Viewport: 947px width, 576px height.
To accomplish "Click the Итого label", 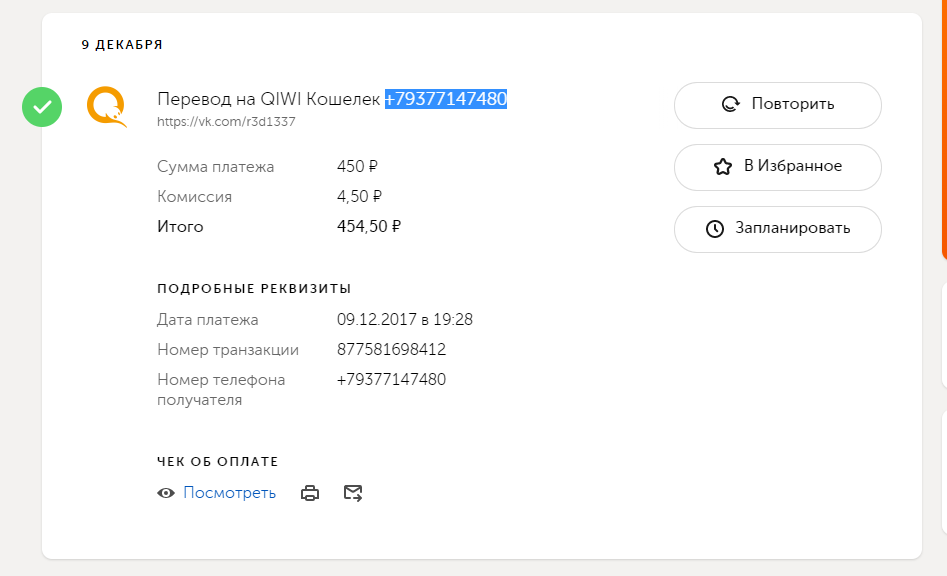I will 180,226.
